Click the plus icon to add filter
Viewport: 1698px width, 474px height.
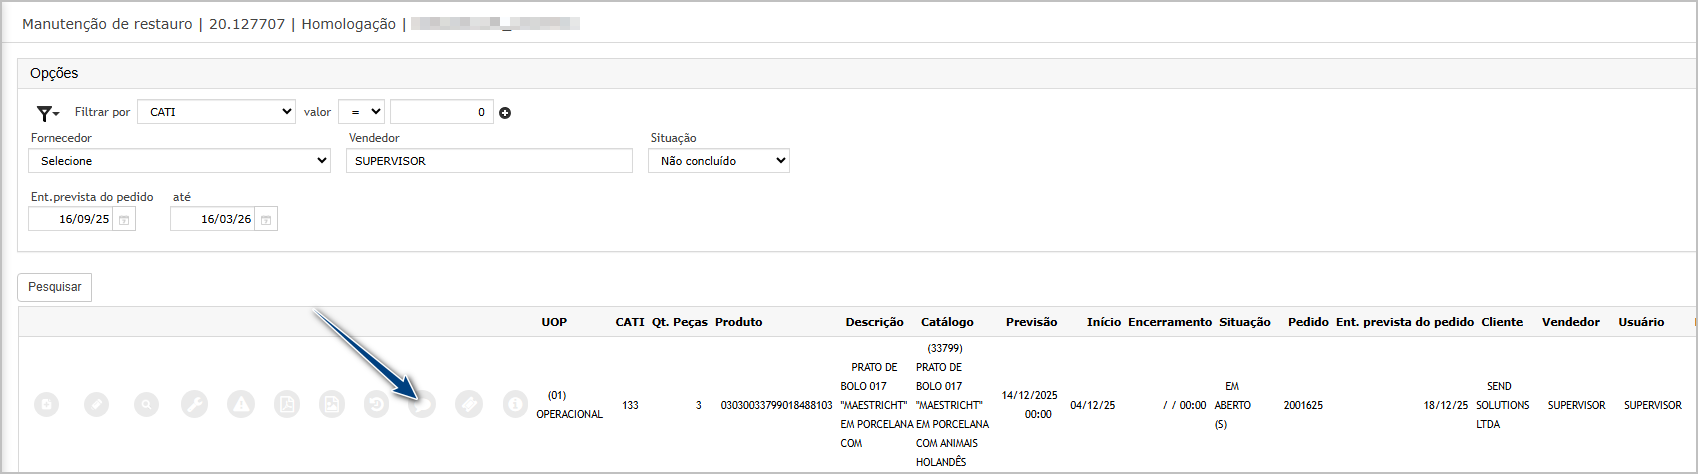(x=505, y=113)
